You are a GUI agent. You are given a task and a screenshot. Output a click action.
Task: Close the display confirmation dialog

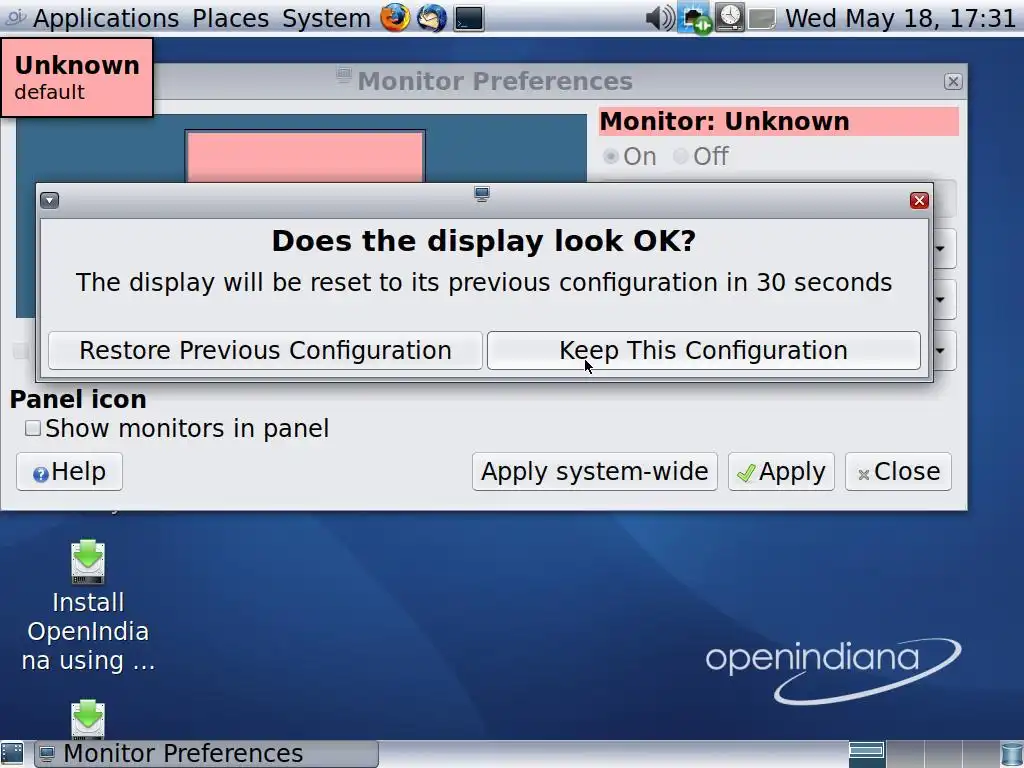point(919,200)
